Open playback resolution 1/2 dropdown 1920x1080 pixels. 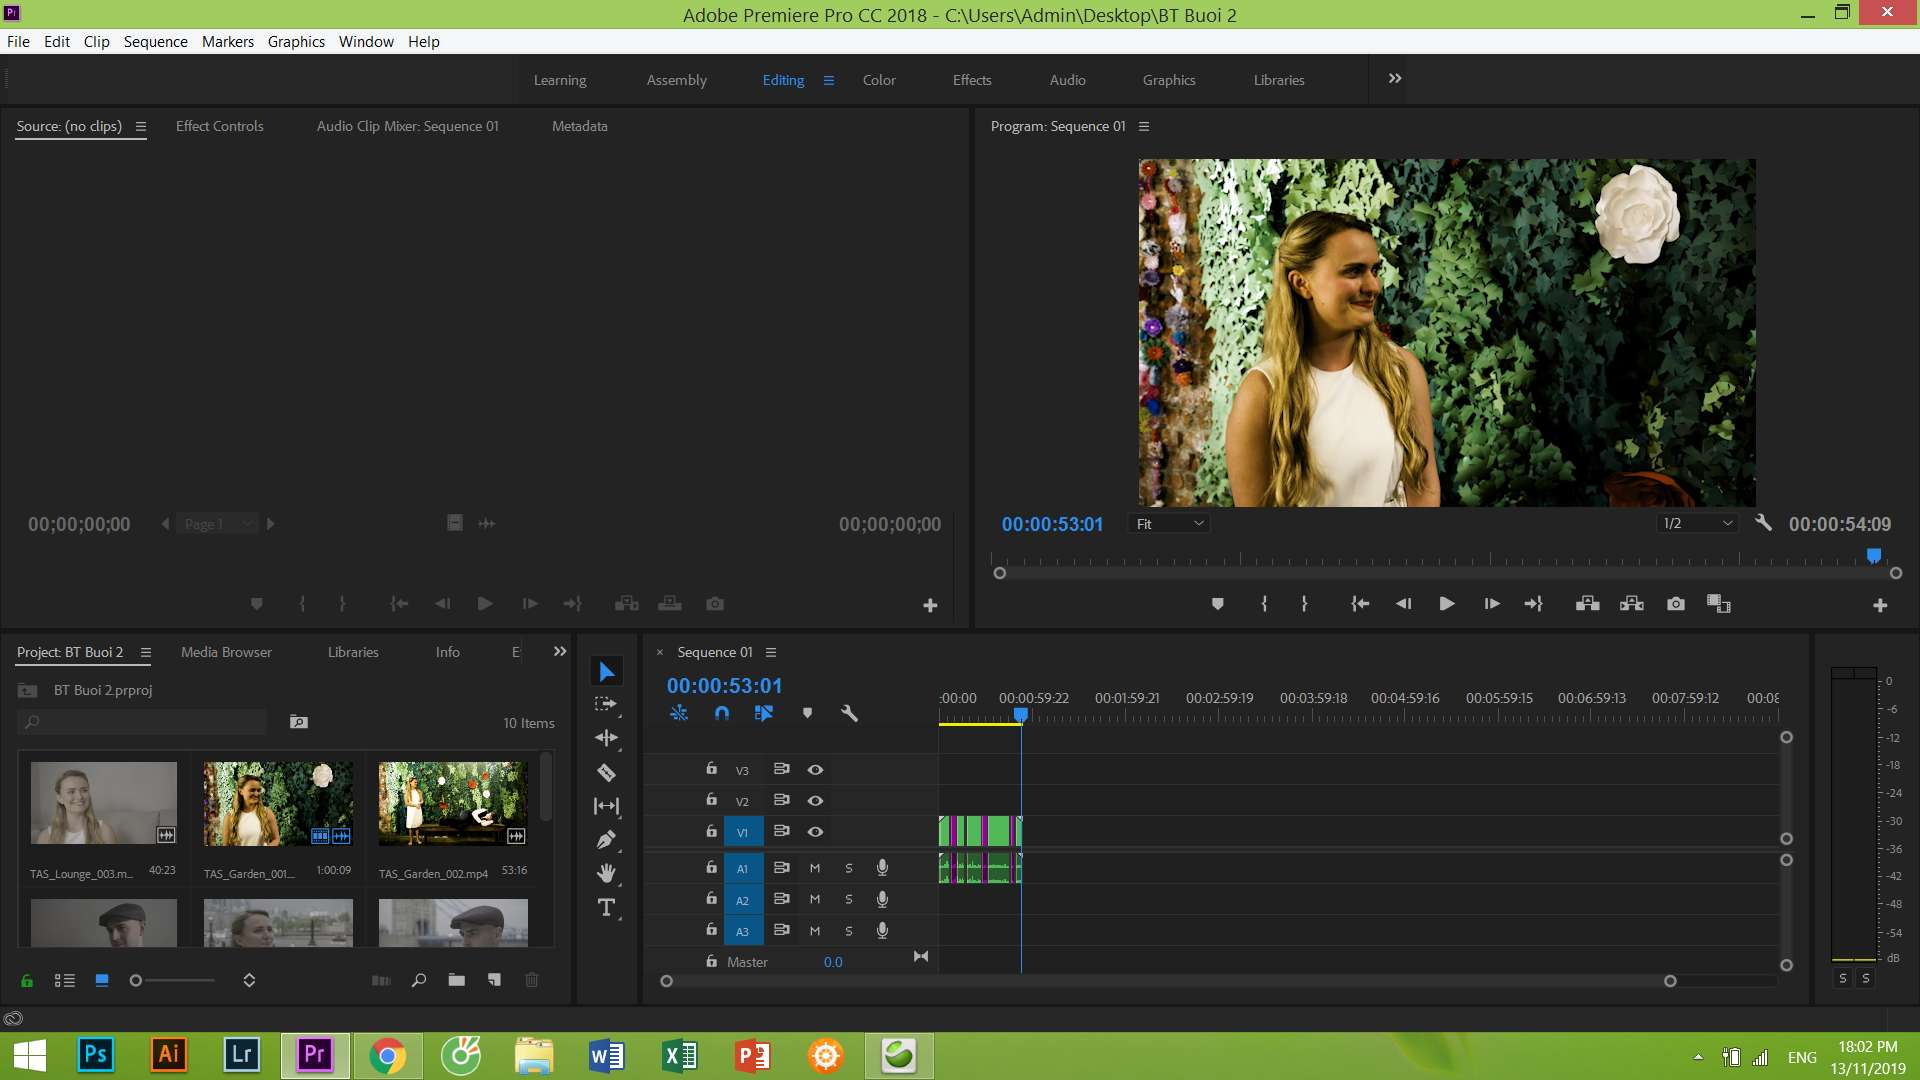[1698, 524]
